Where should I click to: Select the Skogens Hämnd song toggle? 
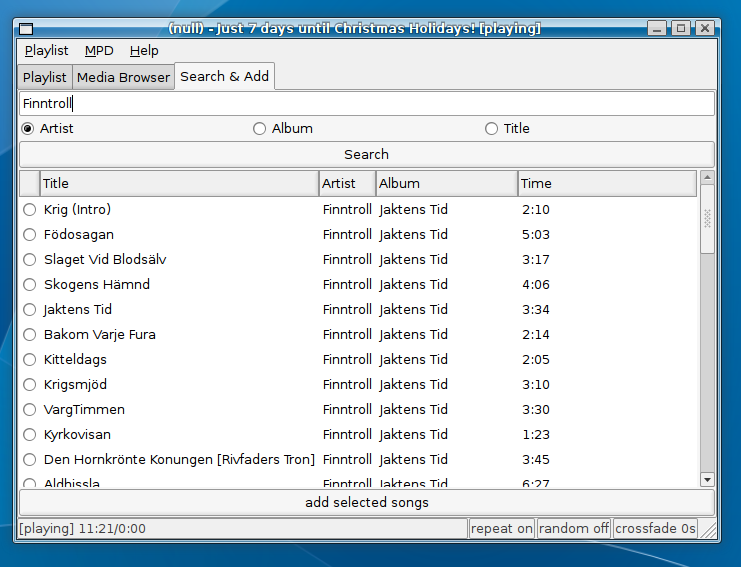[x=30, y=284]
